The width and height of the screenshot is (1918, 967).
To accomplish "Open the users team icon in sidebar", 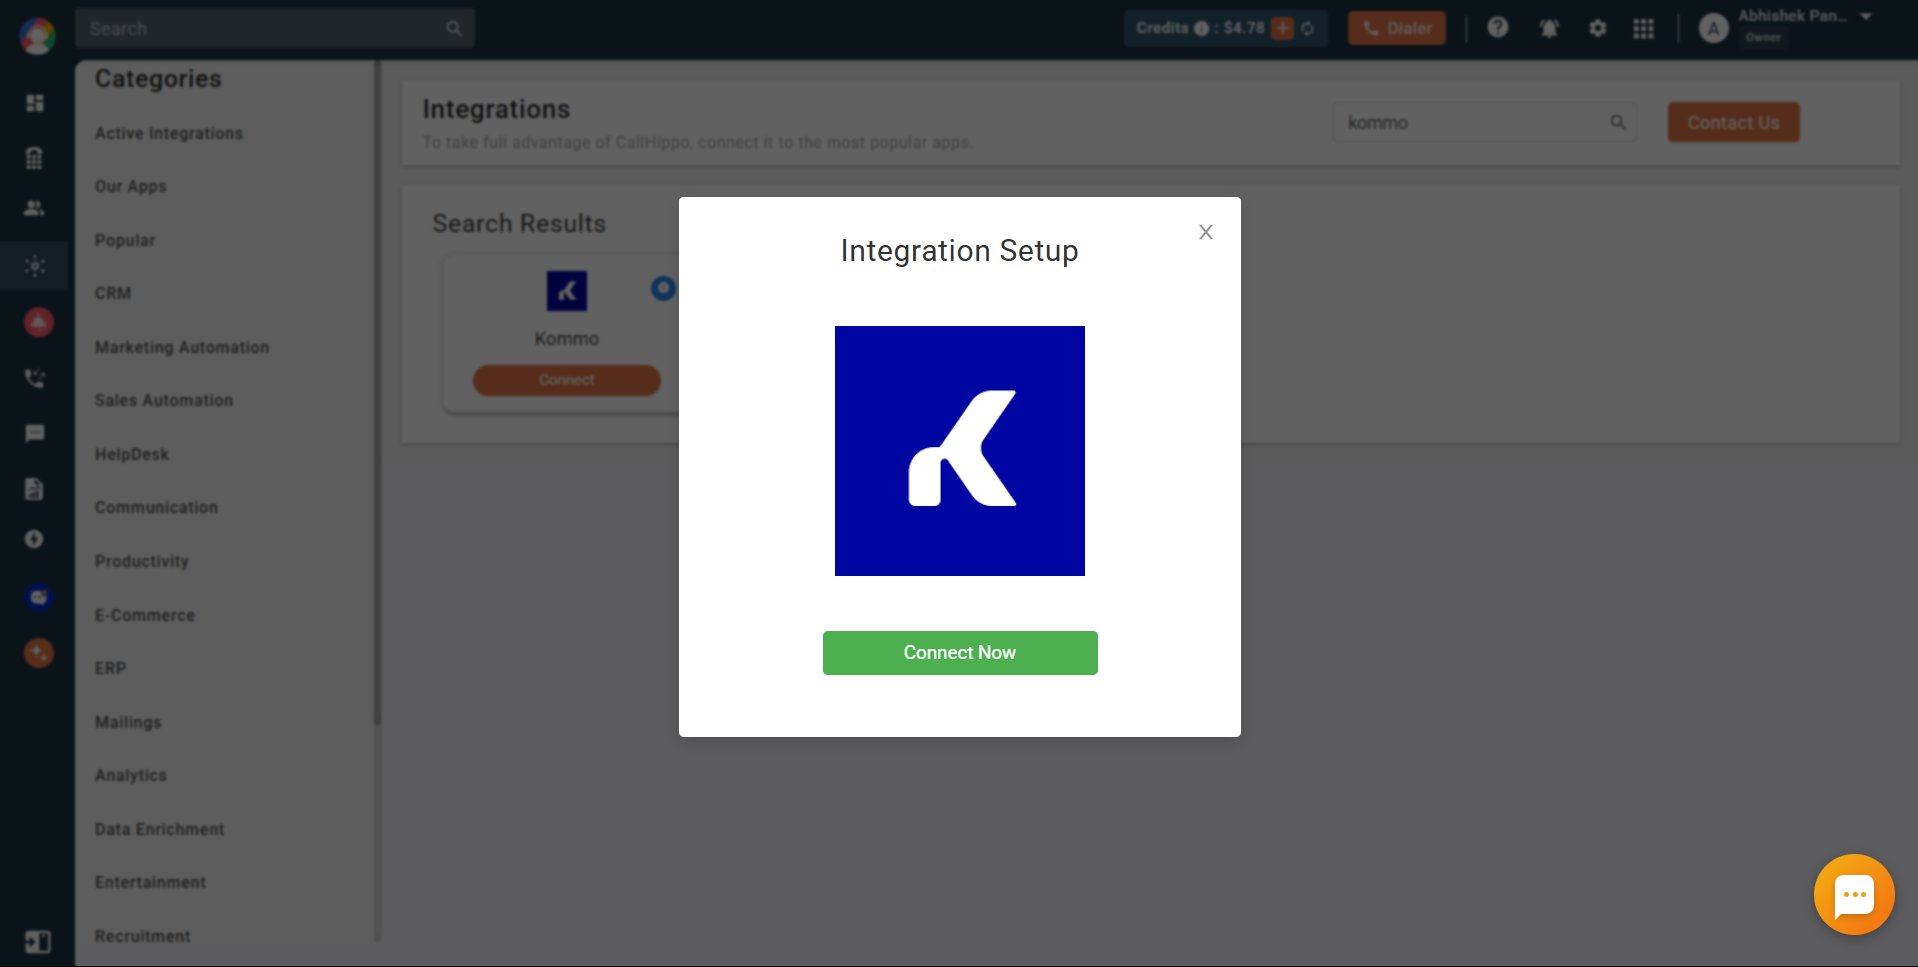I will 35,208.
